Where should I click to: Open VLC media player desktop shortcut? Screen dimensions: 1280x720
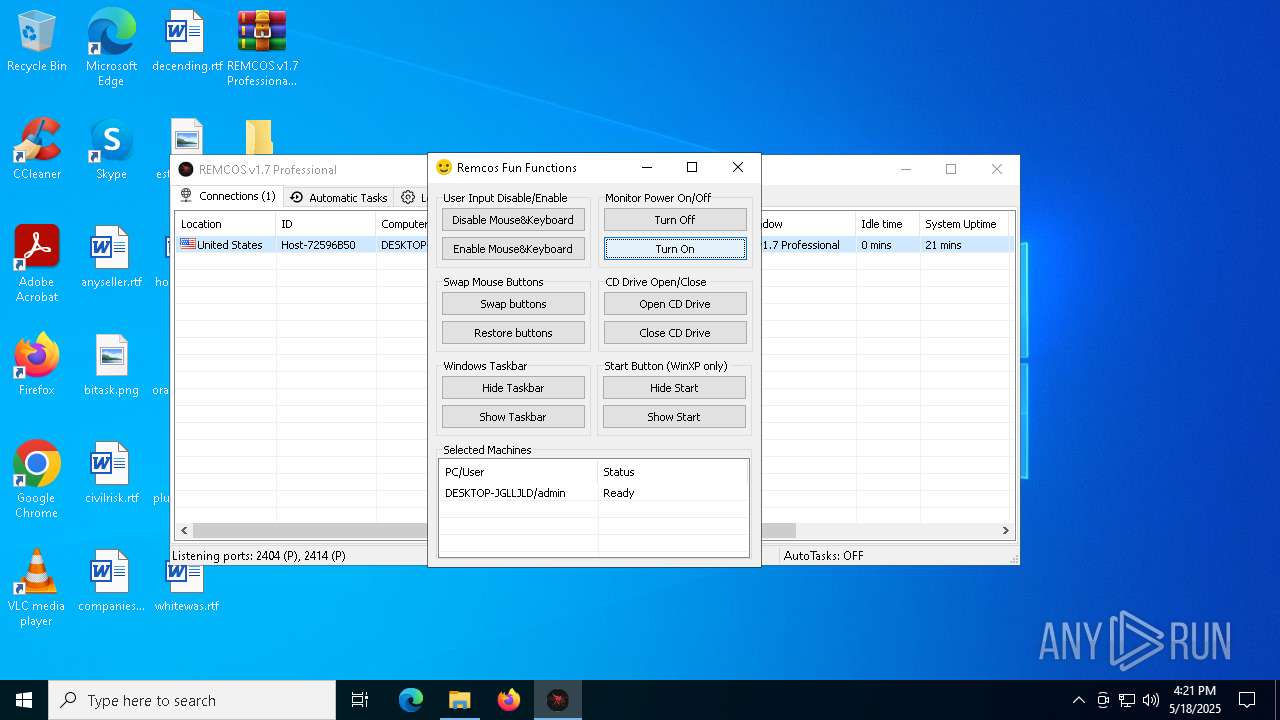pyautogui.click(x=37, y=588)
